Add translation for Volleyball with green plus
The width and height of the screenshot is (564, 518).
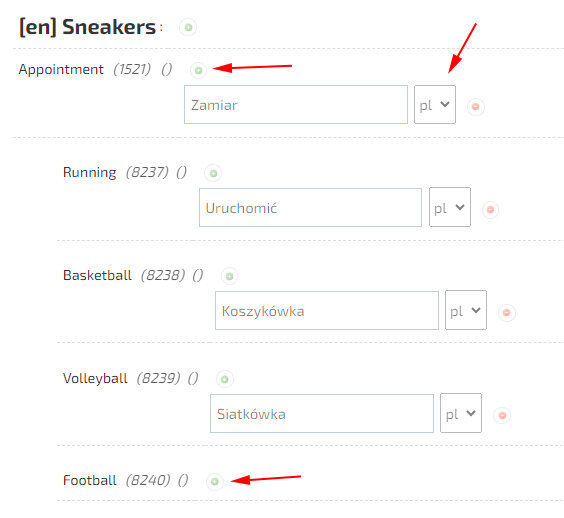(224, 379)
